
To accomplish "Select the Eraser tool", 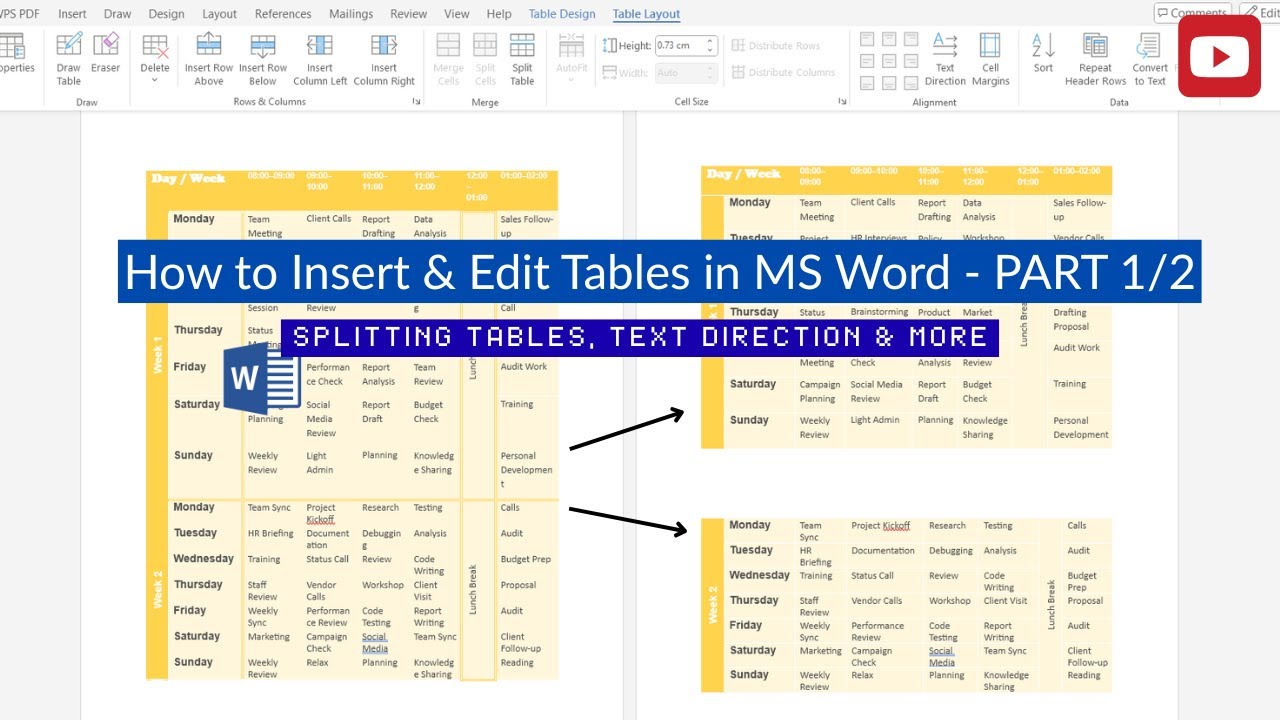I will coord(105,54).
